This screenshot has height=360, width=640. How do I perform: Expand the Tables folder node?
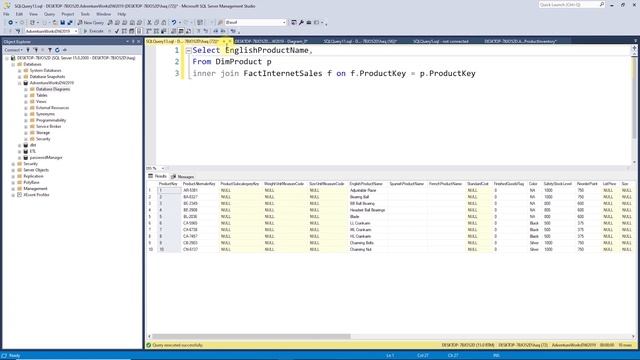click(26, 96)
